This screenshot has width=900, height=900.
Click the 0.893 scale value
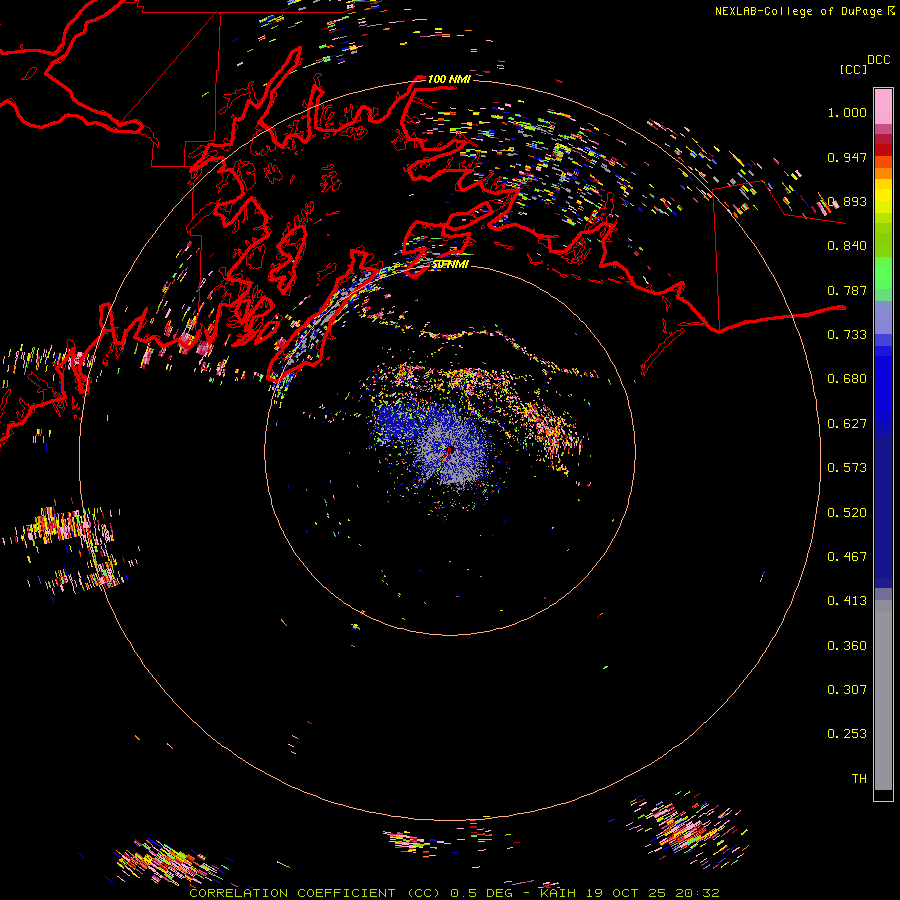[x=847, y=201]
